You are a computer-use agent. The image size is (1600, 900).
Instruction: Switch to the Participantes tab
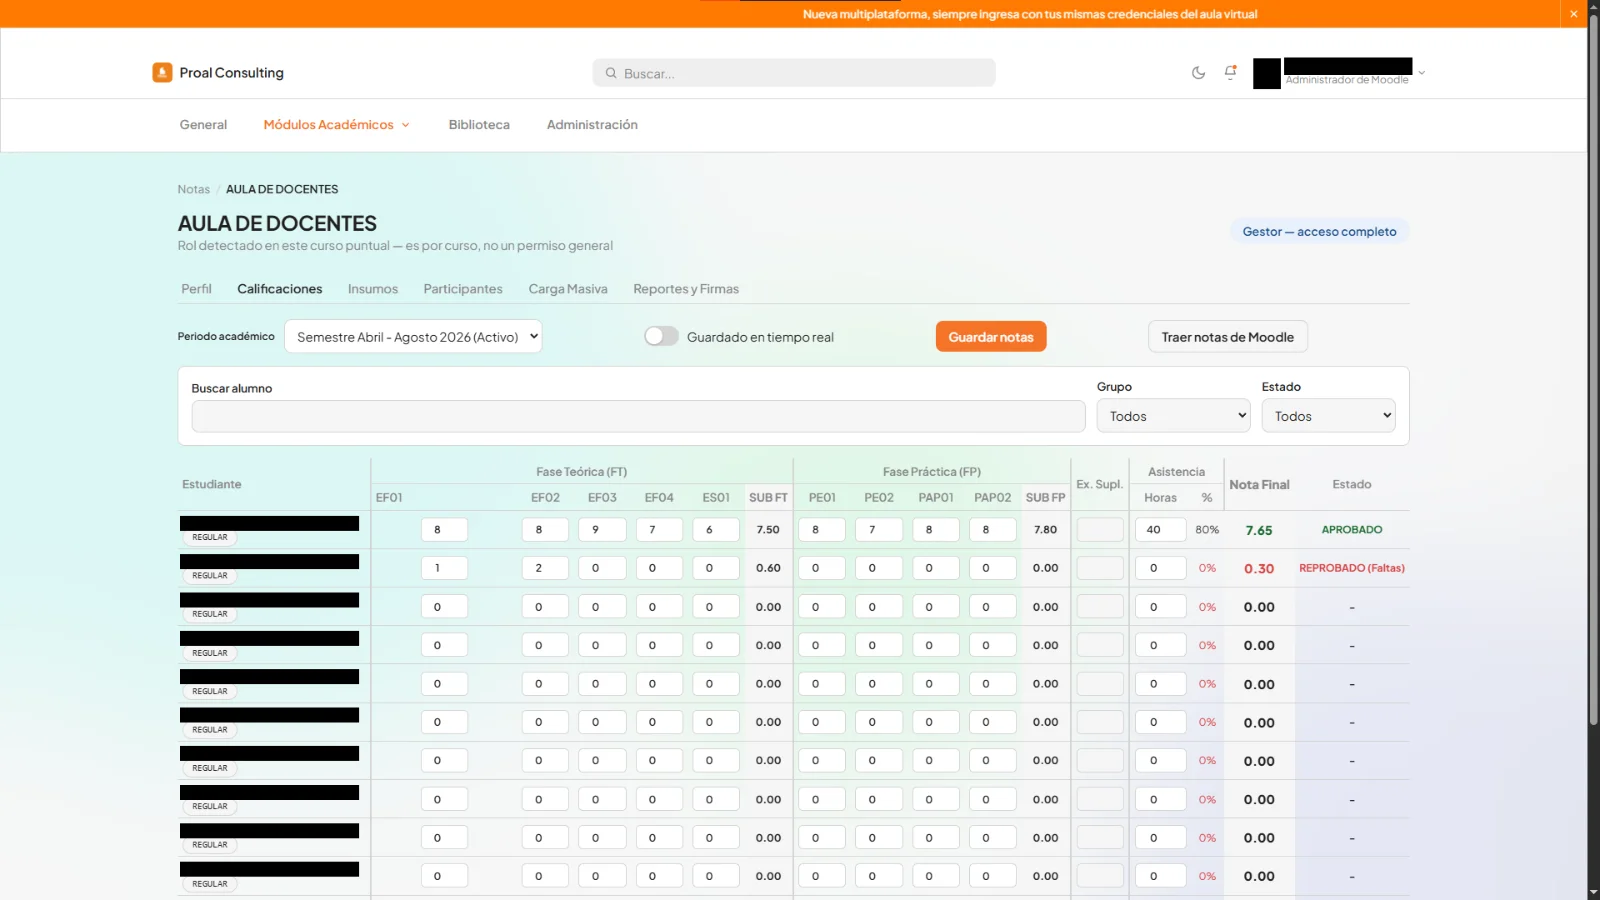point(463,289)
